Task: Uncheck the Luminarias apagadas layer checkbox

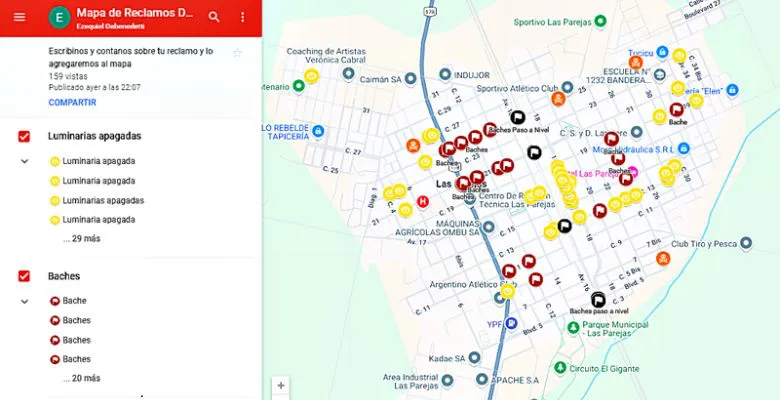Action: pyautogui.click(x=24, y=136)
